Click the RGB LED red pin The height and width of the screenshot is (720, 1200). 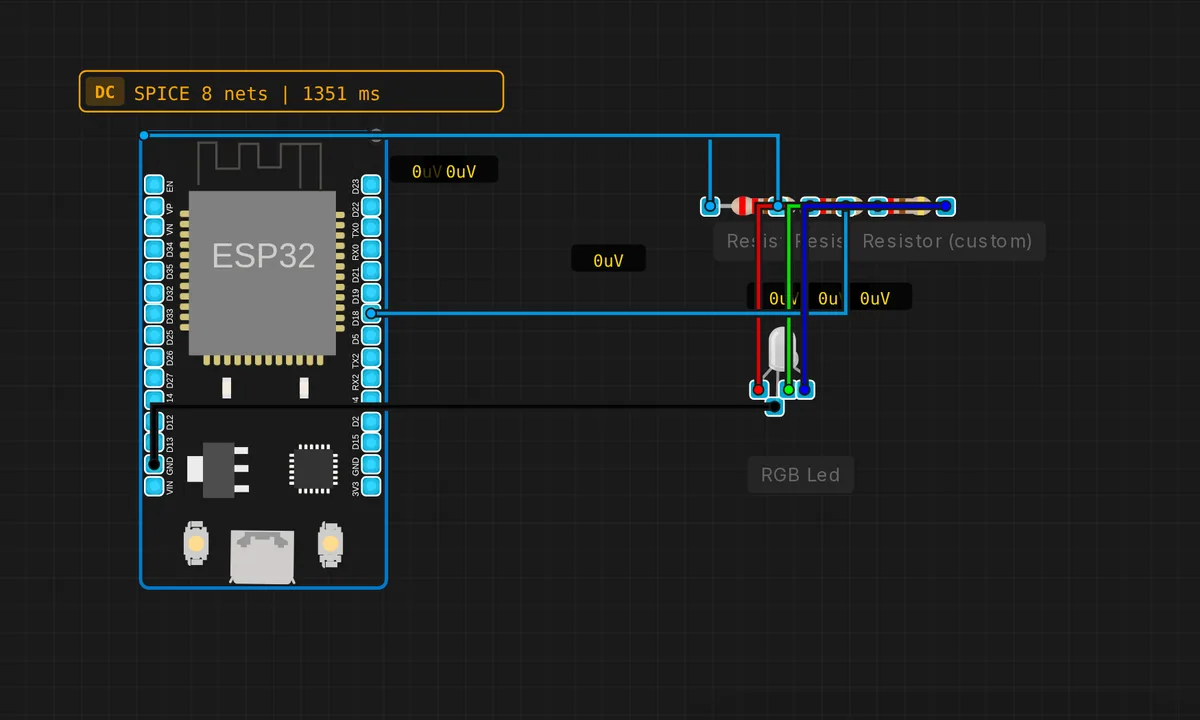[759, 389]
